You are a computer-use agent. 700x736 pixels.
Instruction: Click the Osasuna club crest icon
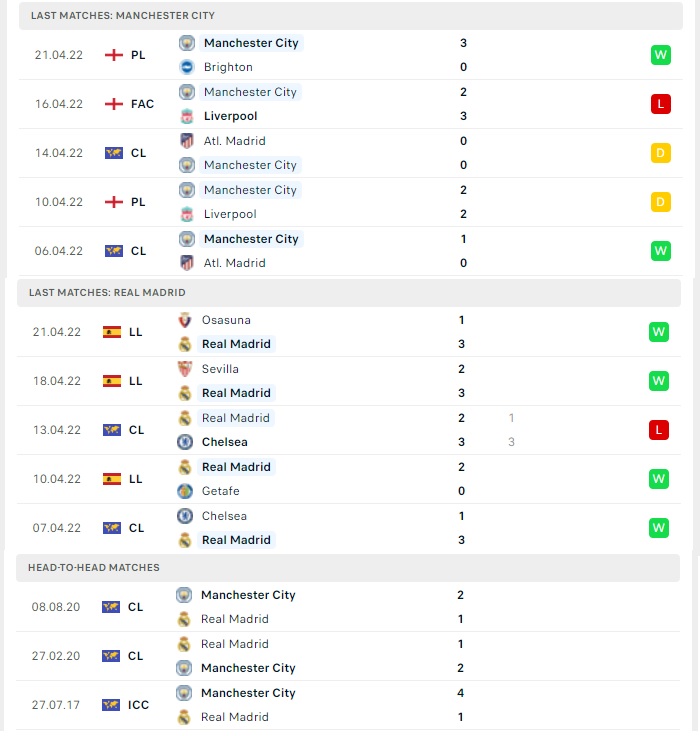pyautogui.click(x=185, y=320)
